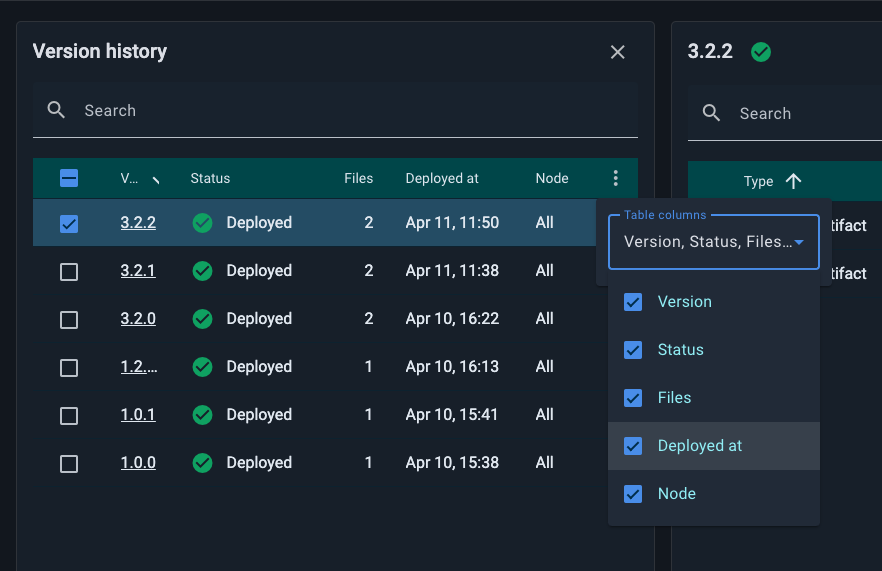Open version 1.0.1 link
Viewport: 882px width, 571px height.
point(138,415)
